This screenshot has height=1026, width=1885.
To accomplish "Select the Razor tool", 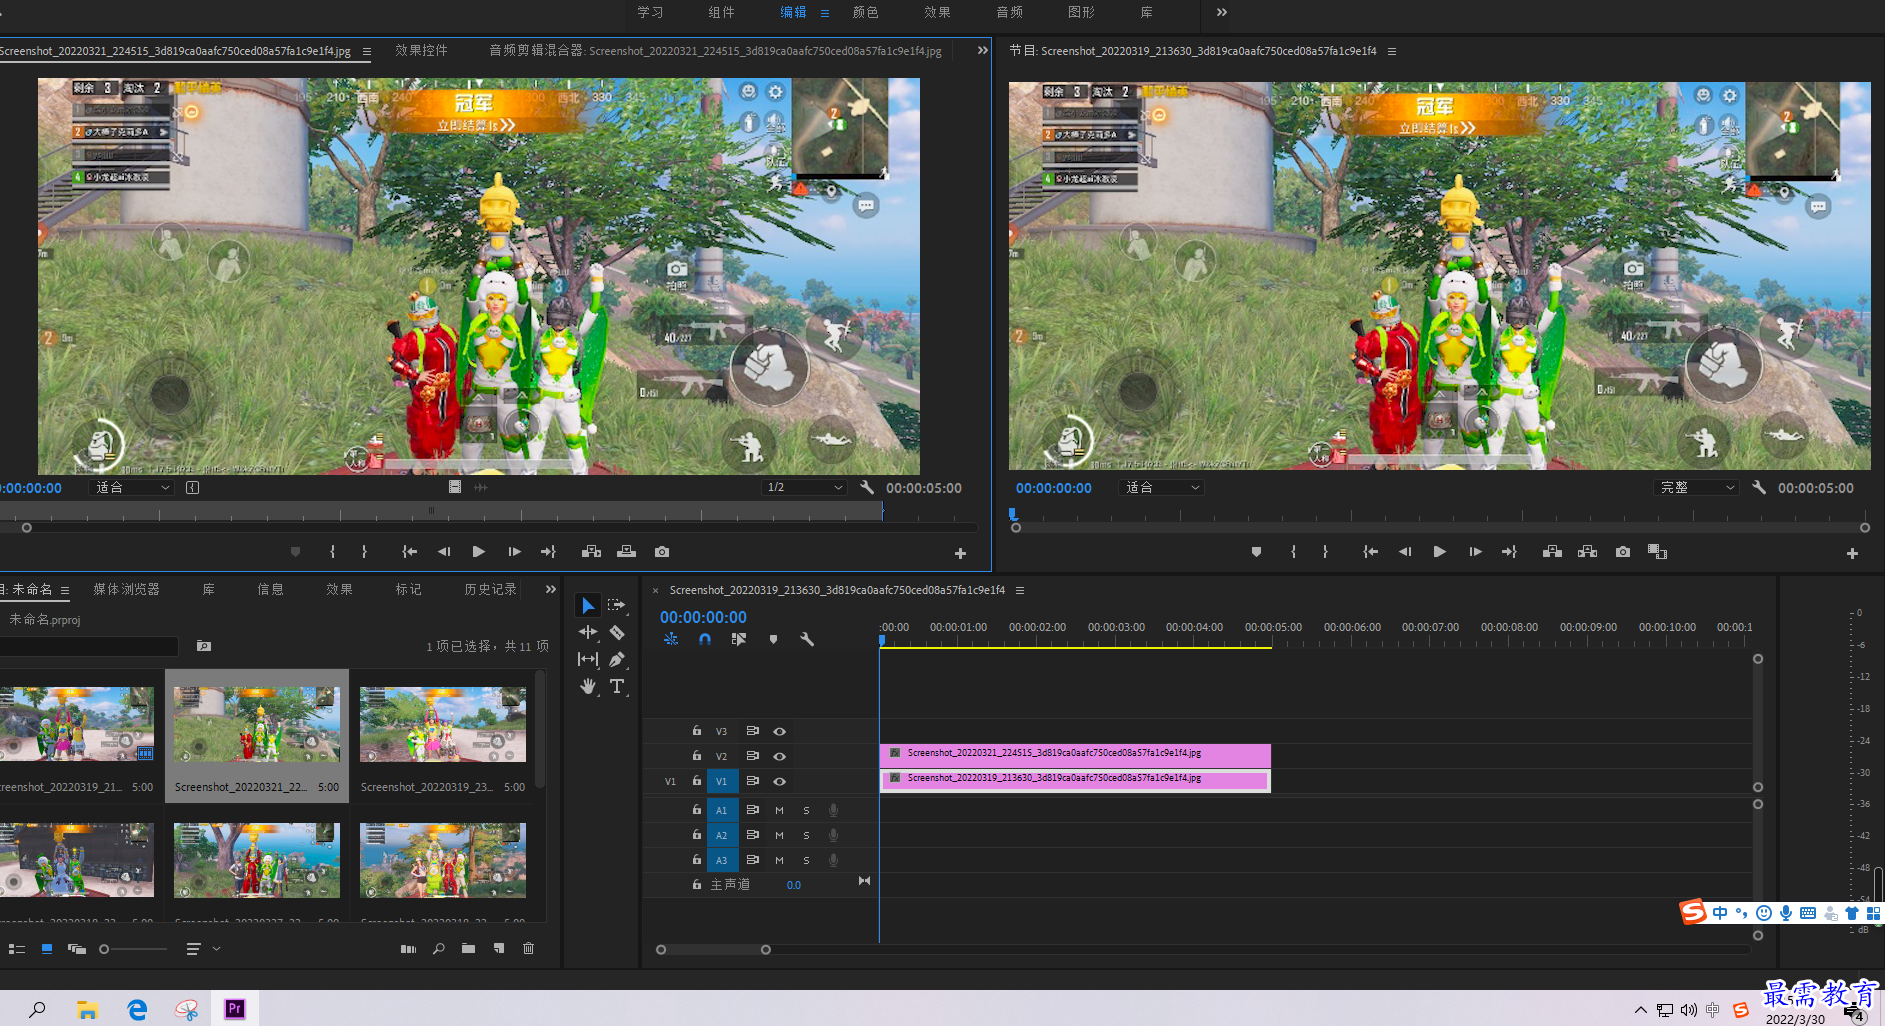I will click(617, 632).
